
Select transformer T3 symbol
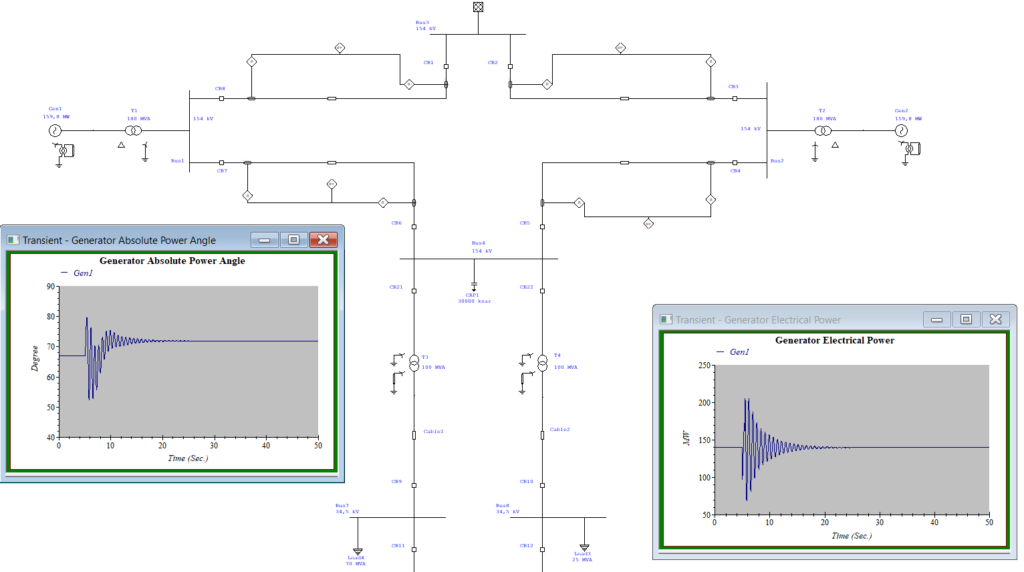(414, 363)
